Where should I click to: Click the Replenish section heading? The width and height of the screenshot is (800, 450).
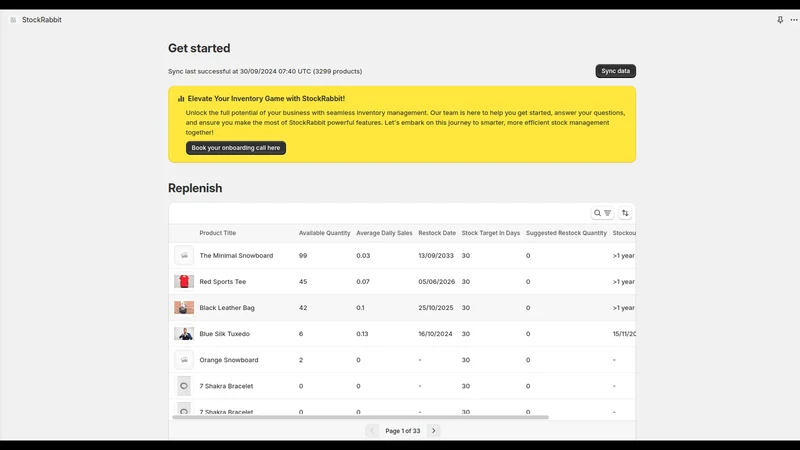[x=195, y=188]
